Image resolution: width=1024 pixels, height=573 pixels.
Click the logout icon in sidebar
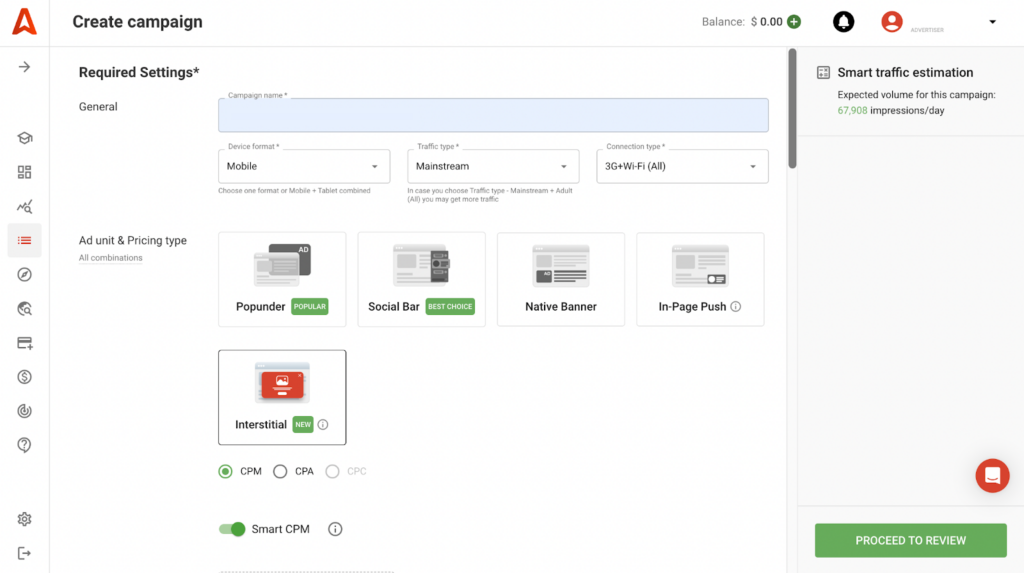[25, 553]
